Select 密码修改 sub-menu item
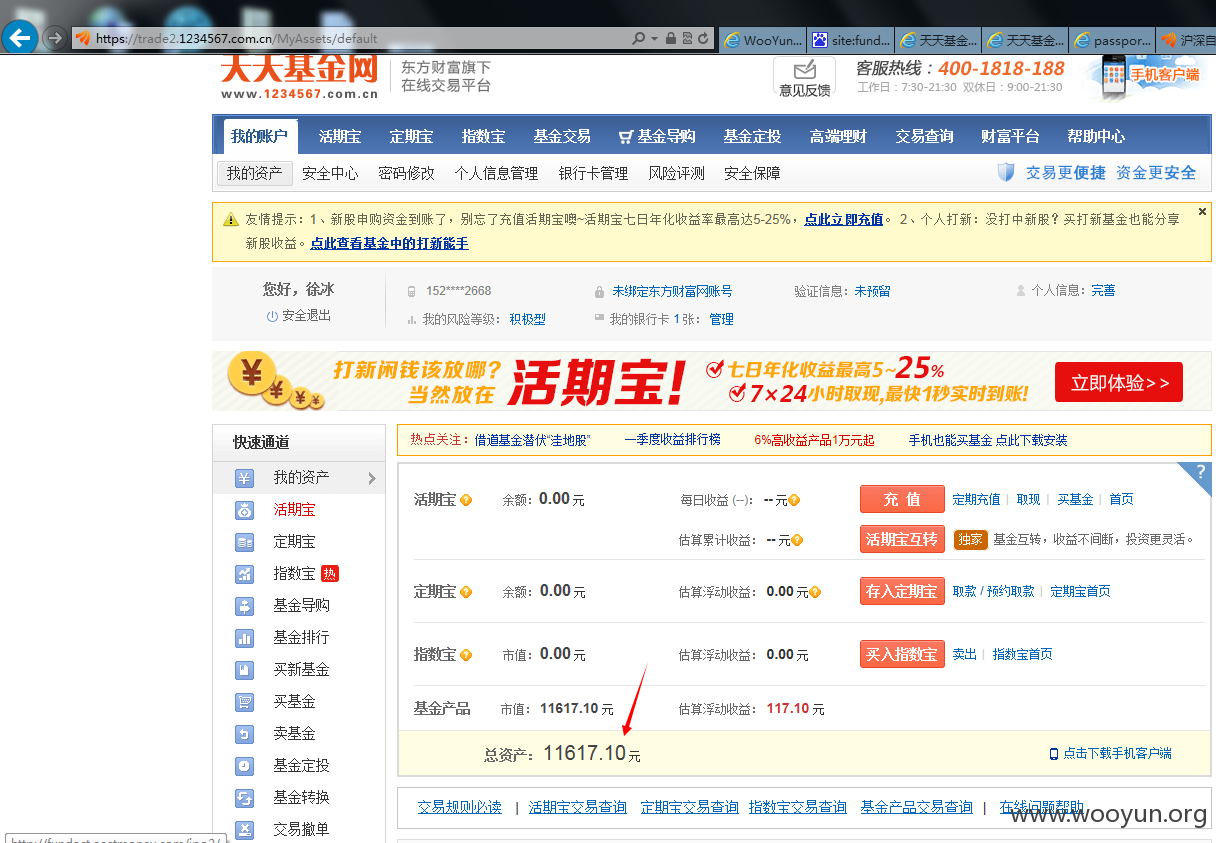Viewport: 1216px width, 843px height. coord(406,173)
